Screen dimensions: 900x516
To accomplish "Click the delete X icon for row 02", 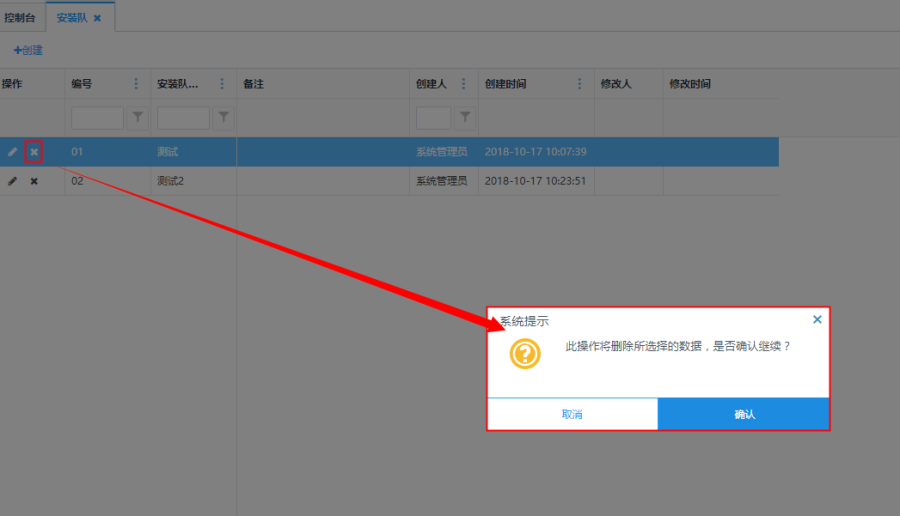I will pyautogui.click(x=34, y=181).
